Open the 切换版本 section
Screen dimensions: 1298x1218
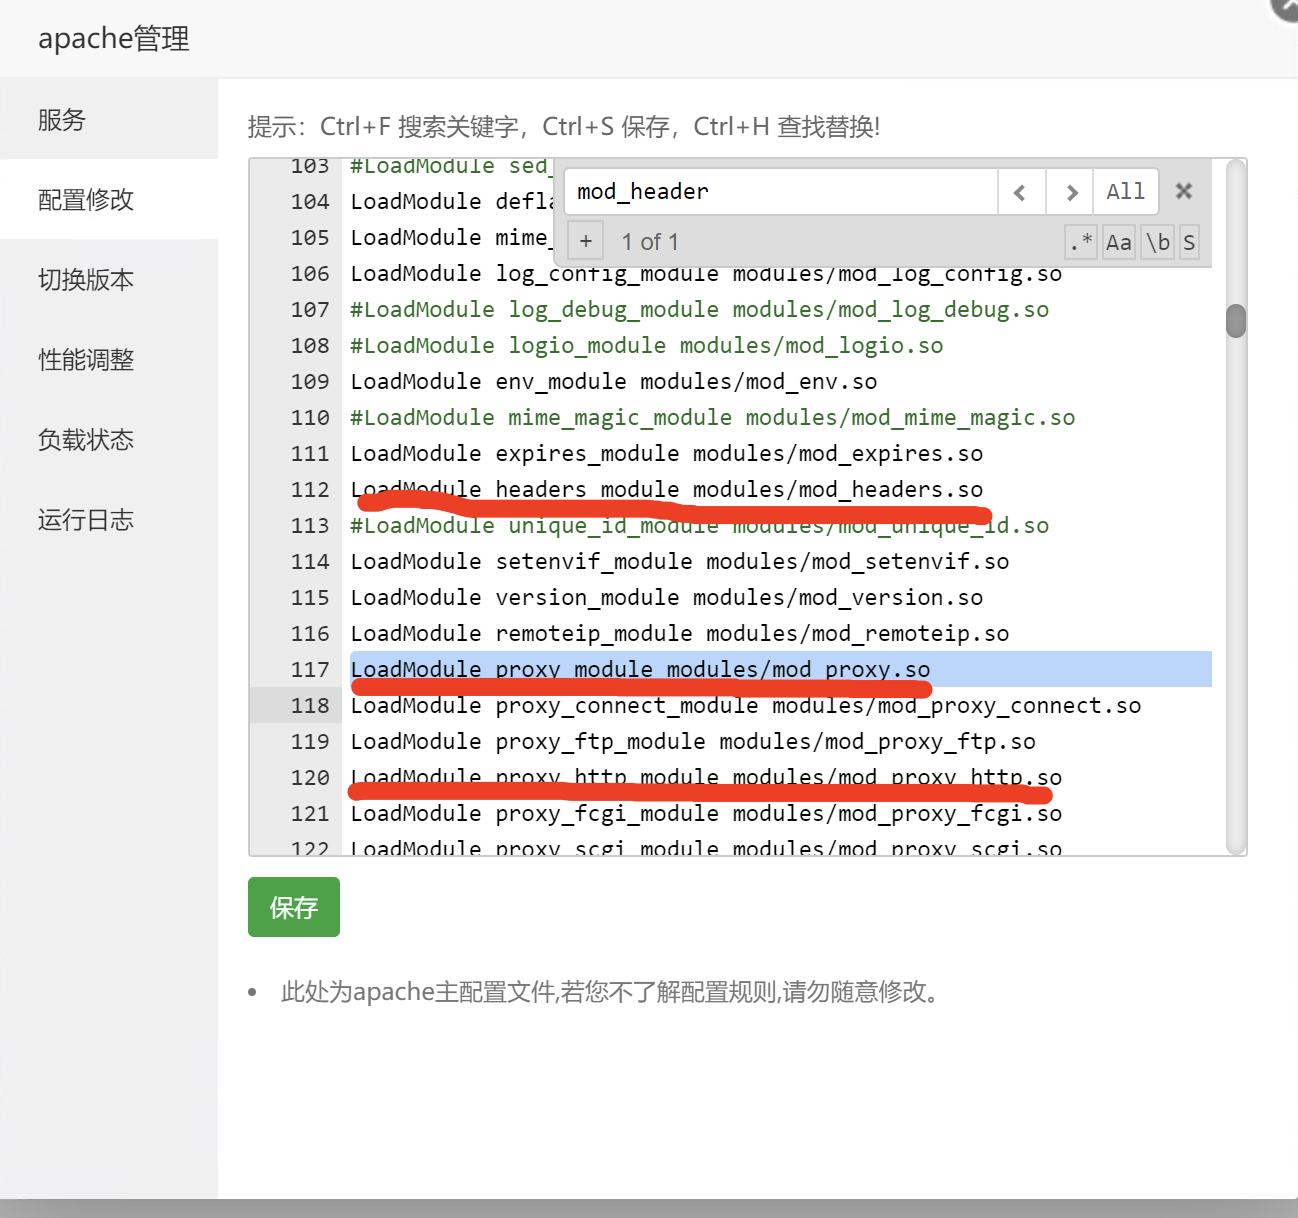coord(85,280)
